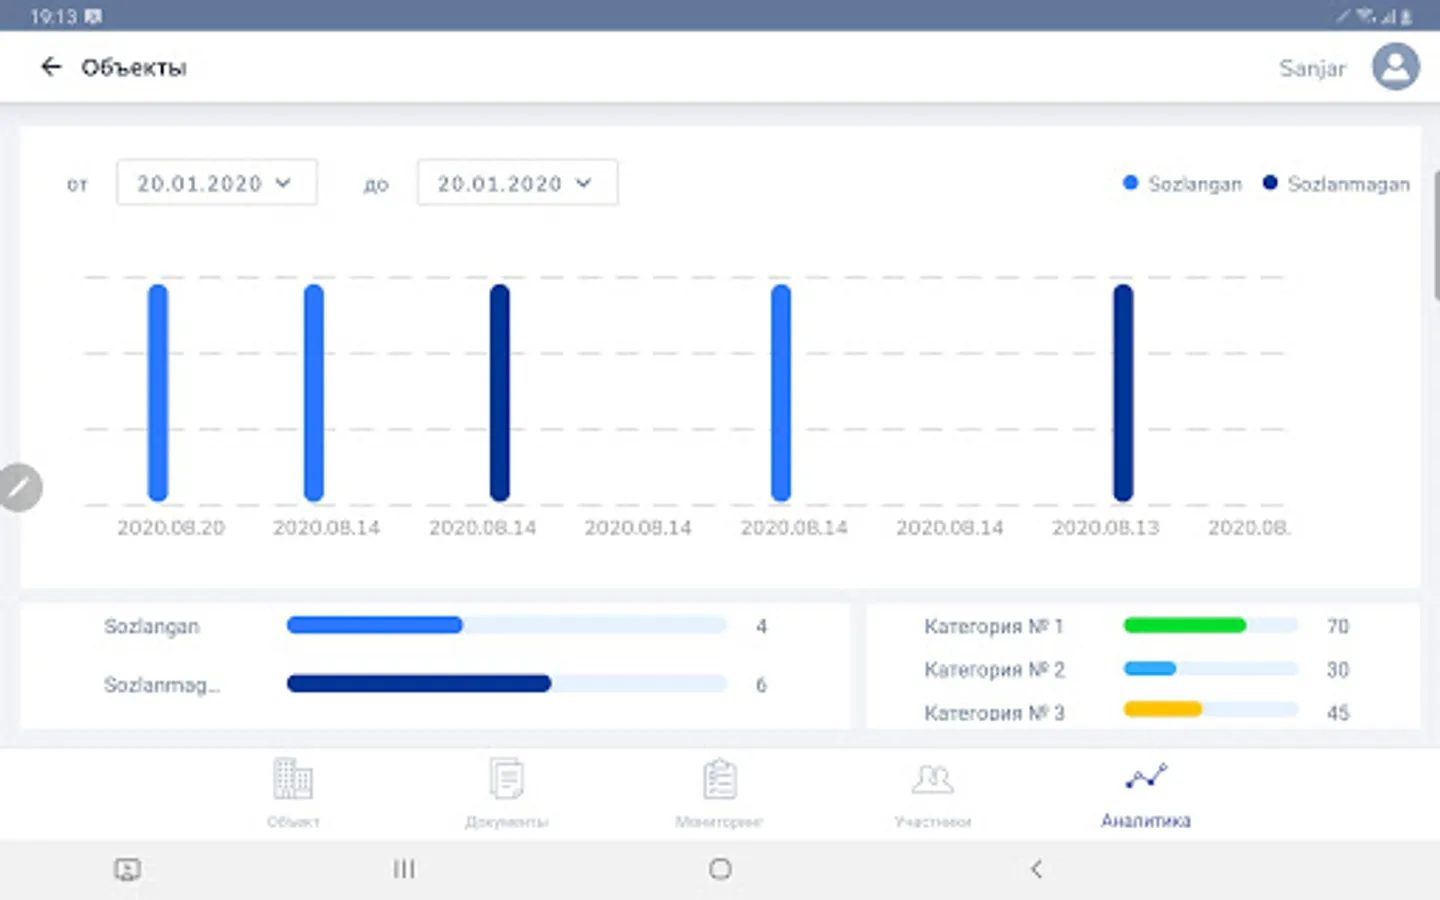Open Sanjar's profile avatar
The image size is (1440, 900).
1395,67
